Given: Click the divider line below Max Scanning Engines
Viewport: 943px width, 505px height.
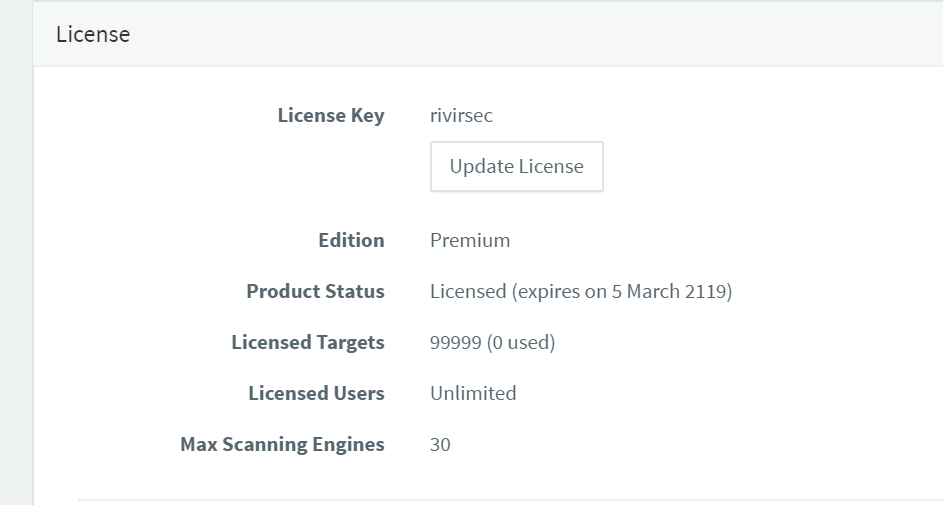Looking at the screenshot, I should pyautogui.click(x=510, y=499).
